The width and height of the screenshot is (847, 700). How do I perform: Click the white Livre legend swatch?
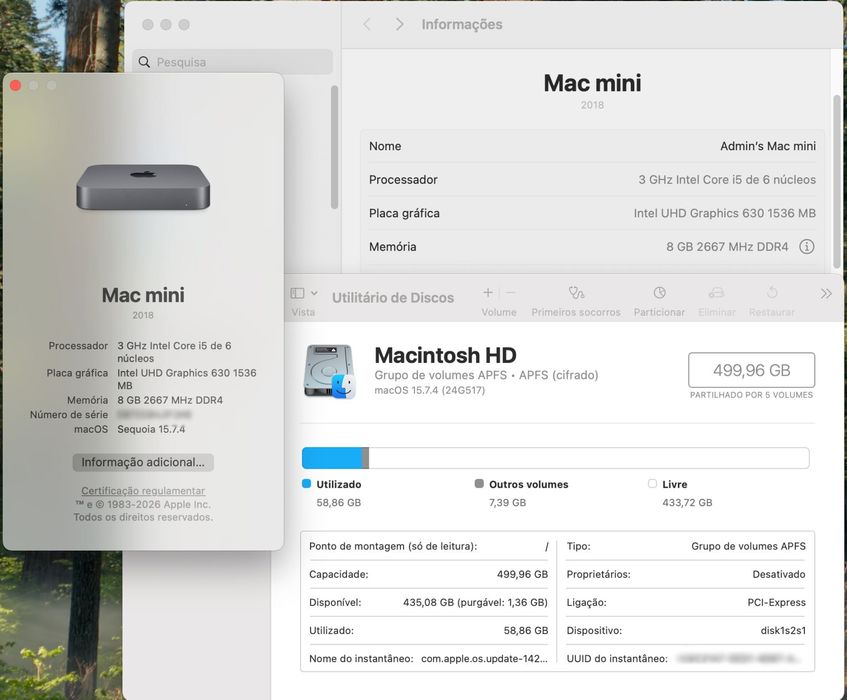(652, 483)
